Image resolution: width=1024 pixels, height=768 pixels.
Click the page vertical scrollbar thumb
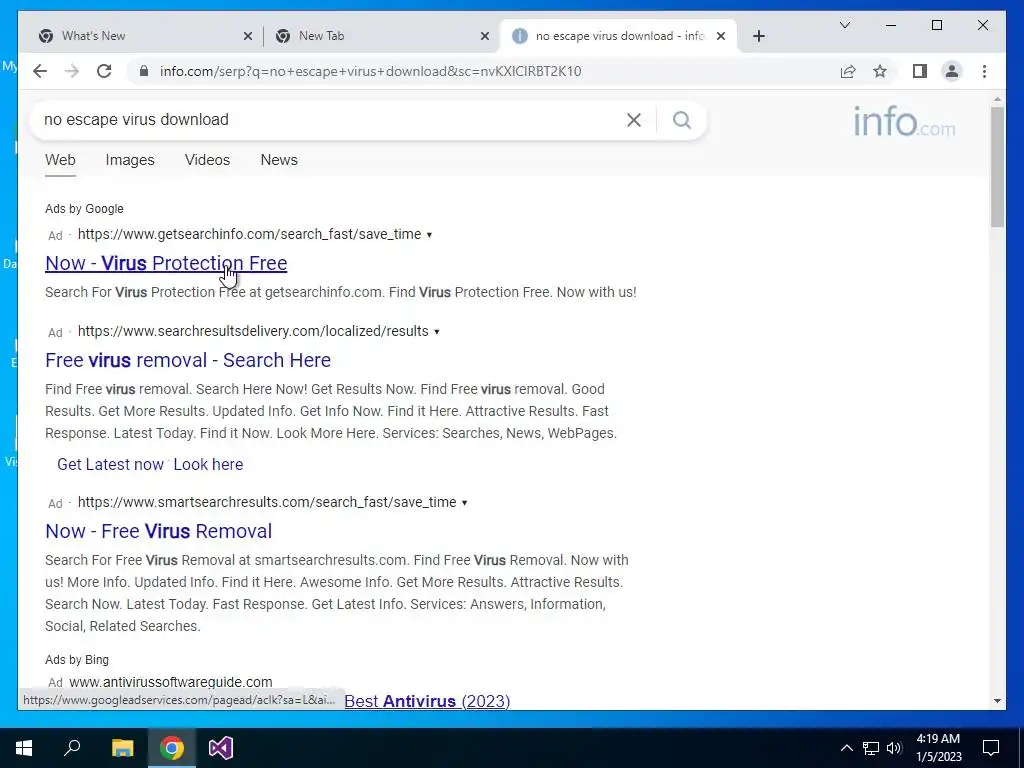997,167
